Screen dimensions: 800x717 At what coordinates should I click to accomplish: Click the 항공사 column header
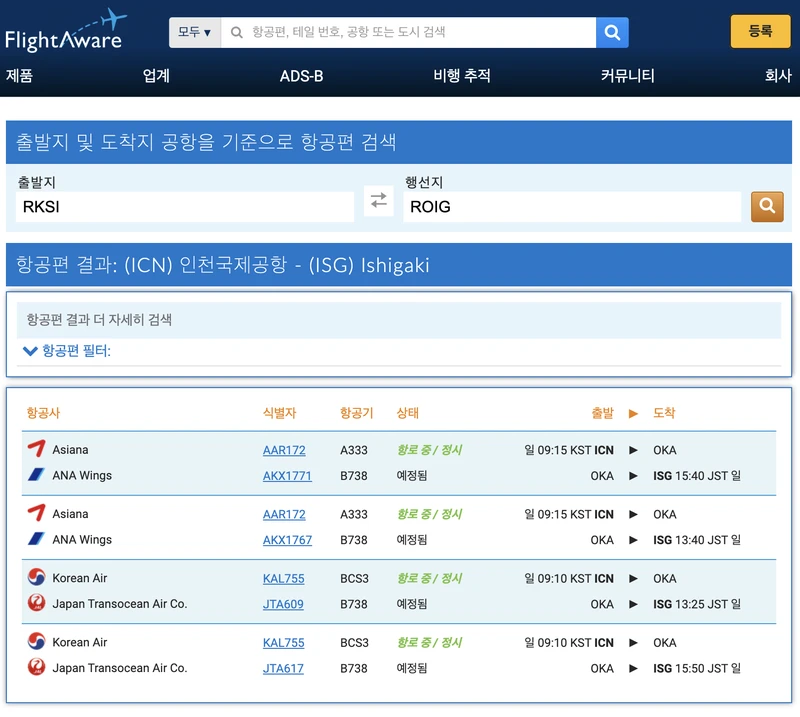click(x=43, y=413)
